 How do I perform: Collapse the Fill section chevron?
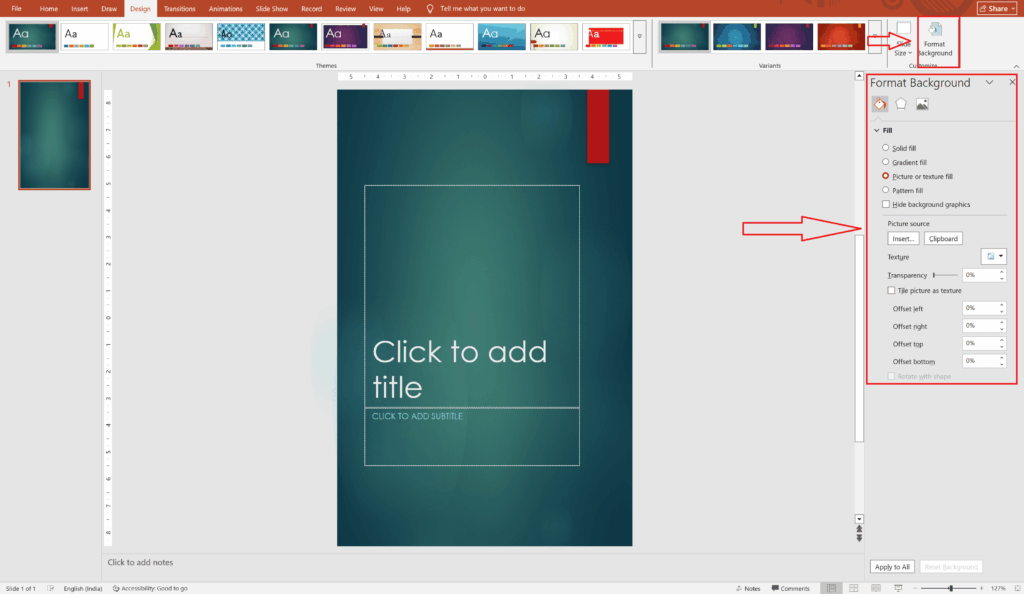pos(877,130)
